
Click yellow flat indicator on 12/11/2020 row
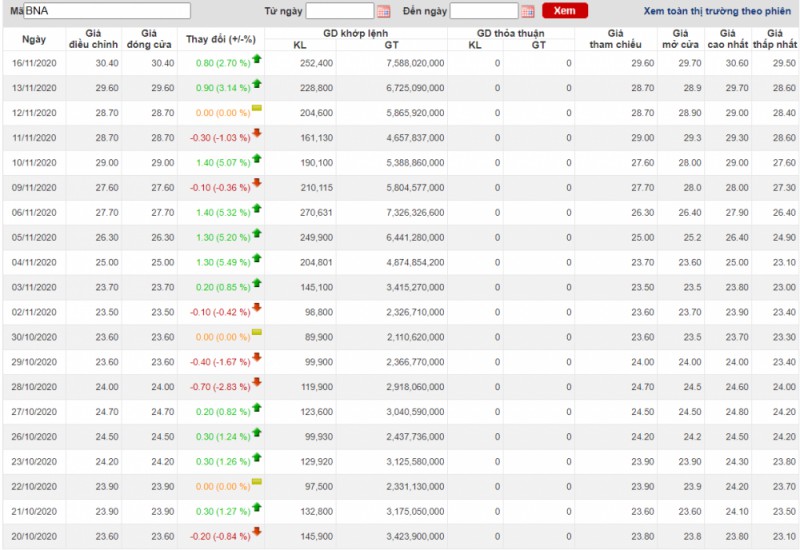(x=257, y=108)
